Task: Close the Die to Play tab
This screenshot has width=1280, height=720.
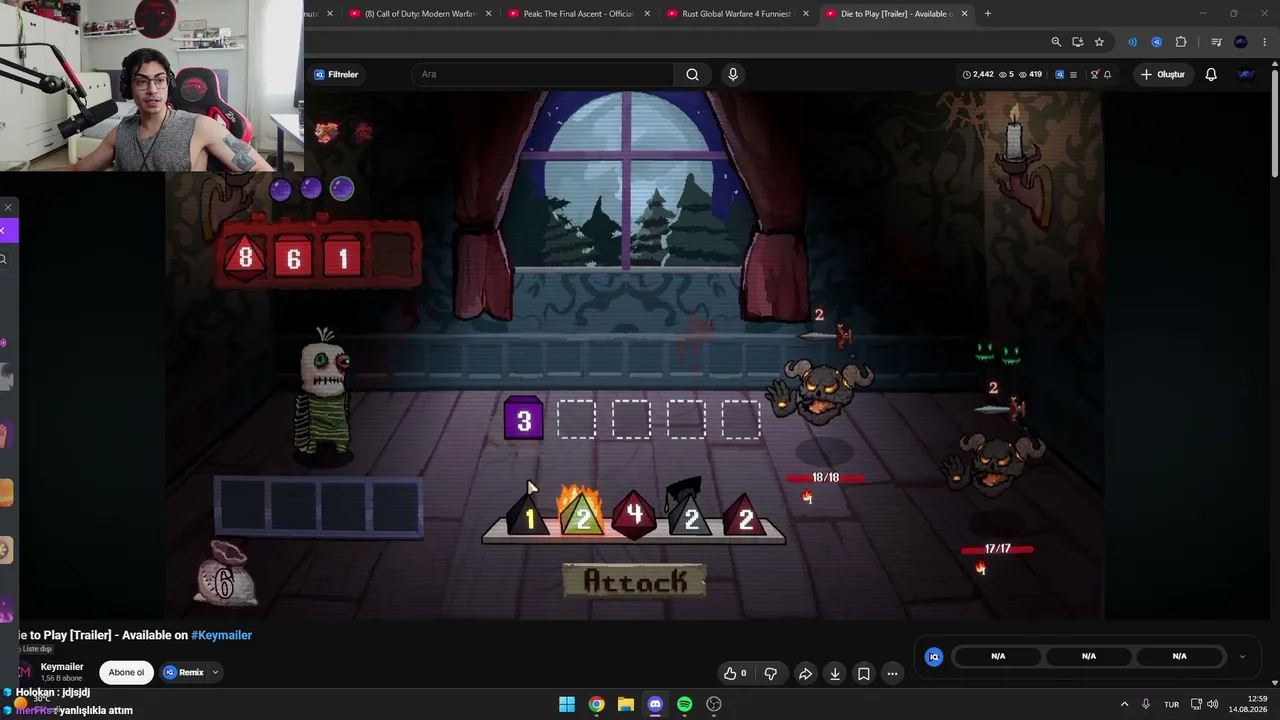Action: coord(964,14)
